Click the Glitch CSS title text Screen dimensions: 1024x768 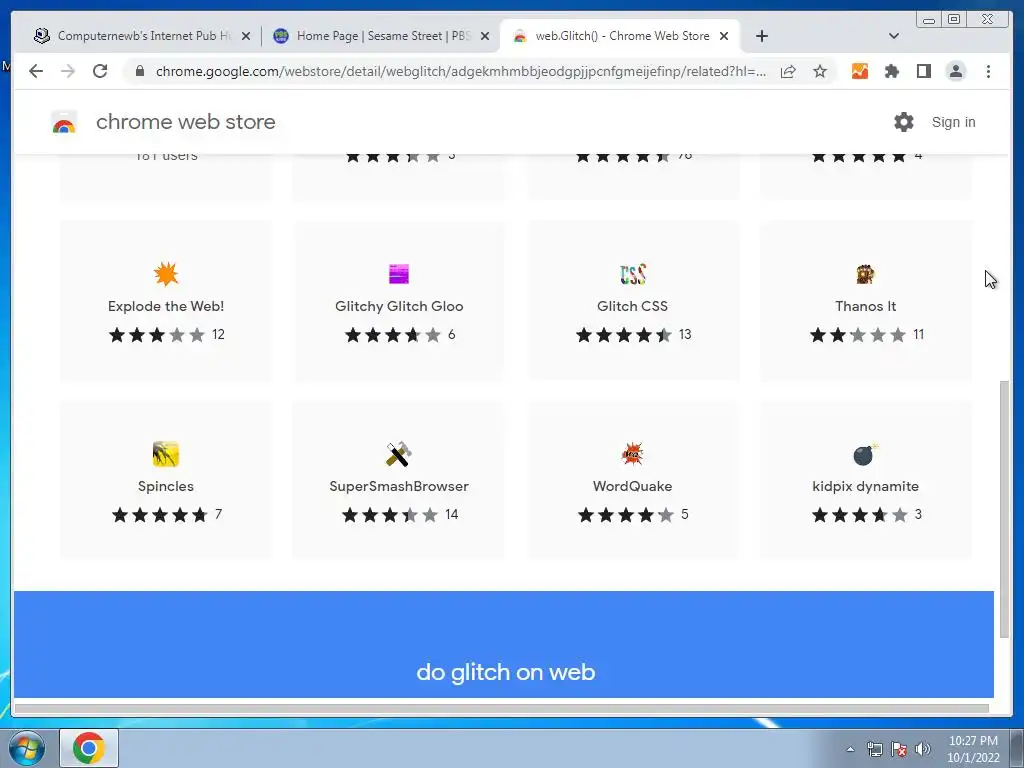click(x=632, y=306)
